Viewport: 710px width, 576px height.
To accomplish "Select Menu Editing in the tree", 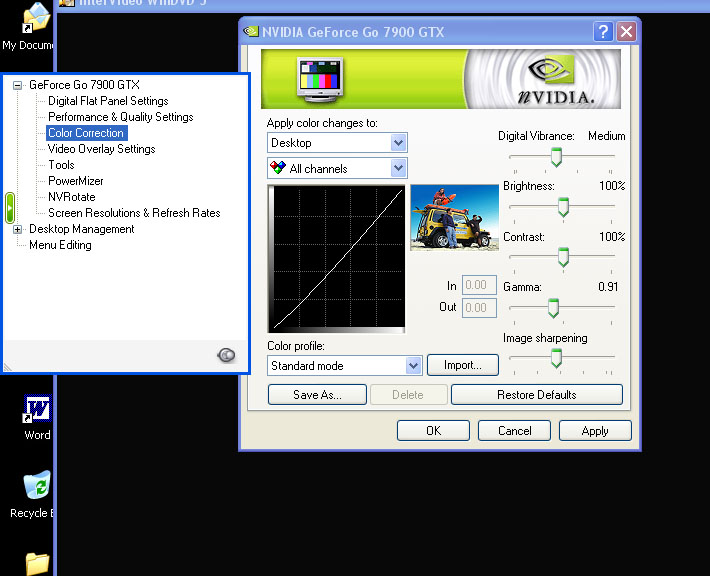I will point(60,245).
